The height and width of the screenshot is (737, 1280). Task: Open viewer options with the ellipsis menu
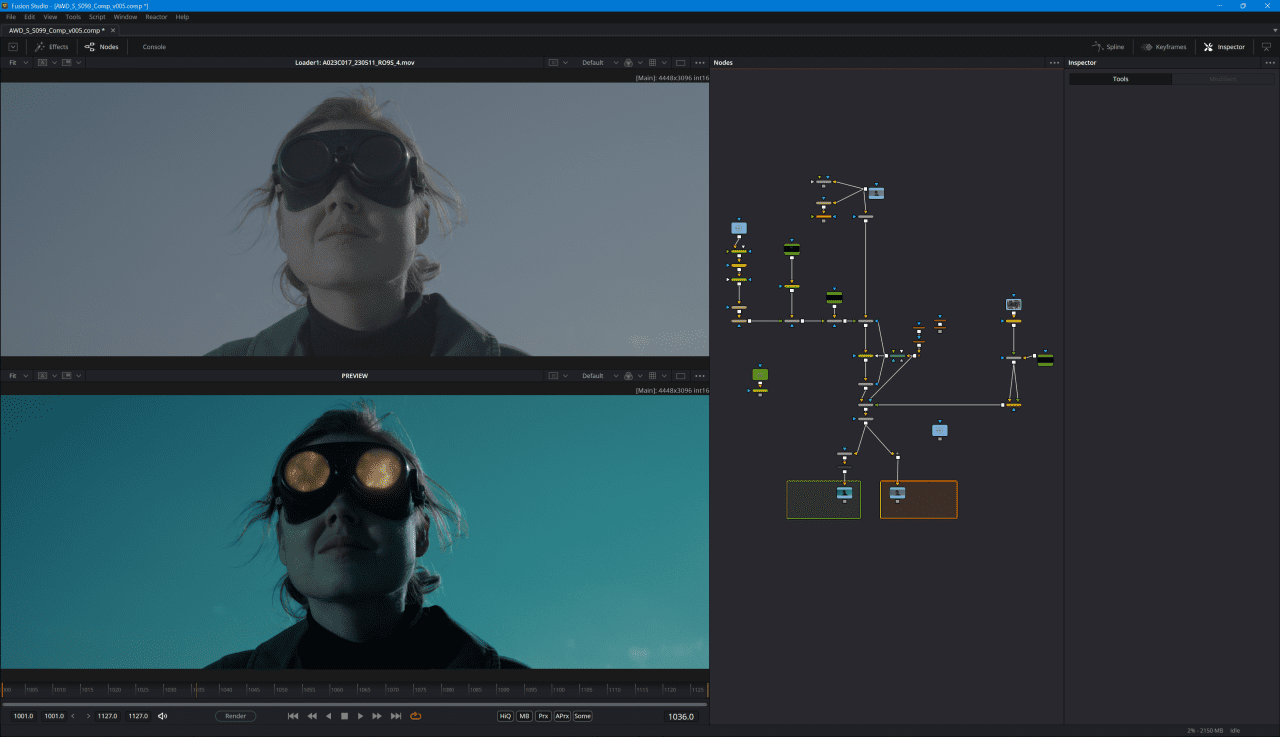[698, 62]
